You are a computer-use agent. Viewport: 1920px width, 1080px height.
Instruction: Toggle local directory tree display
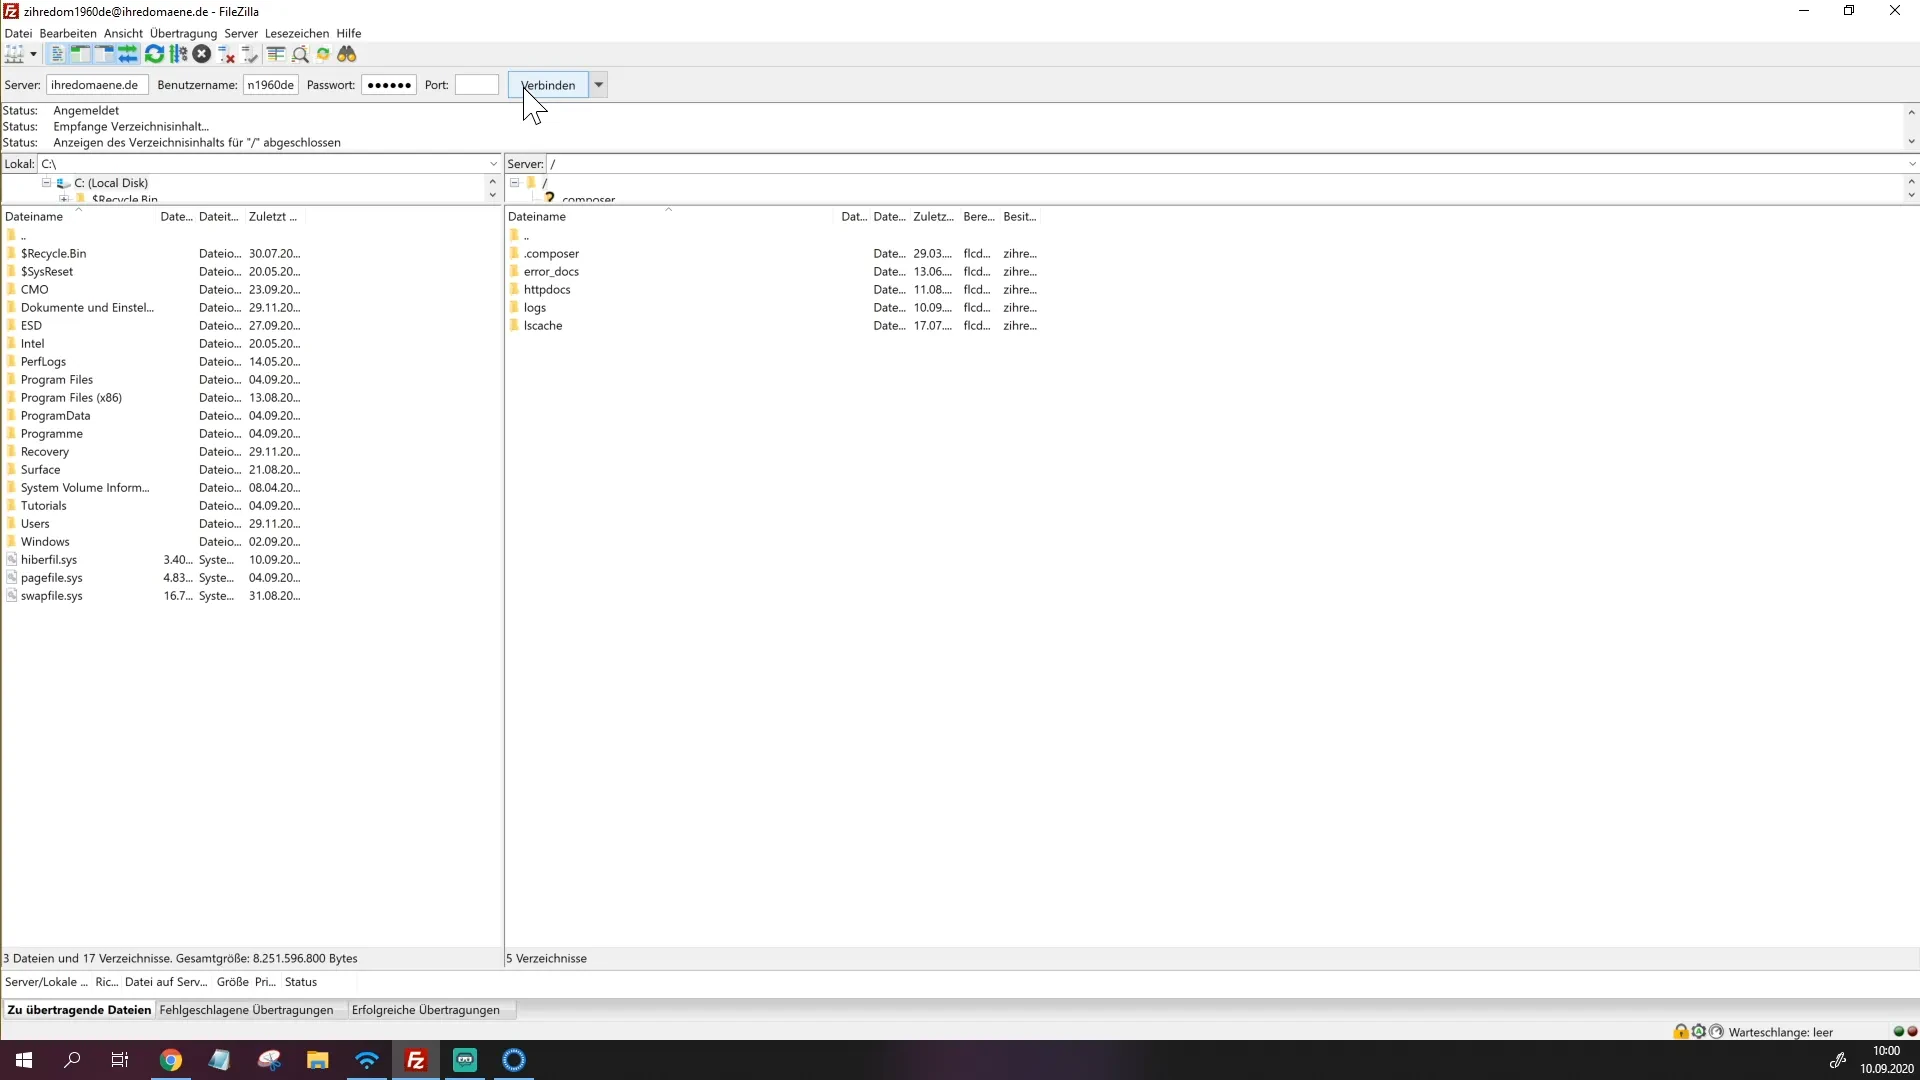pos(80,54)
